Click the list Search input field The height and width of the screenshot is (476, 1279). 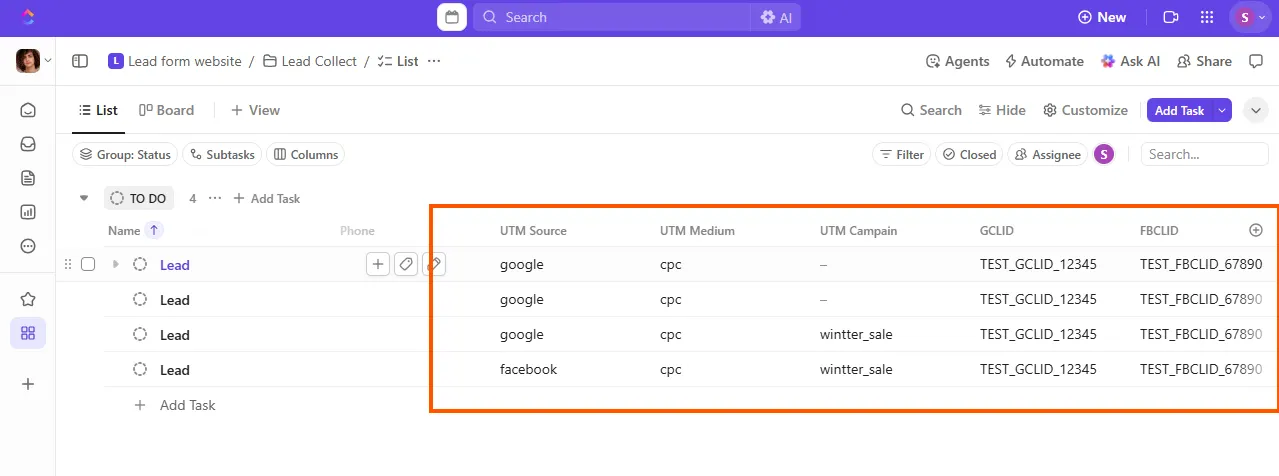click(1205, 155)
